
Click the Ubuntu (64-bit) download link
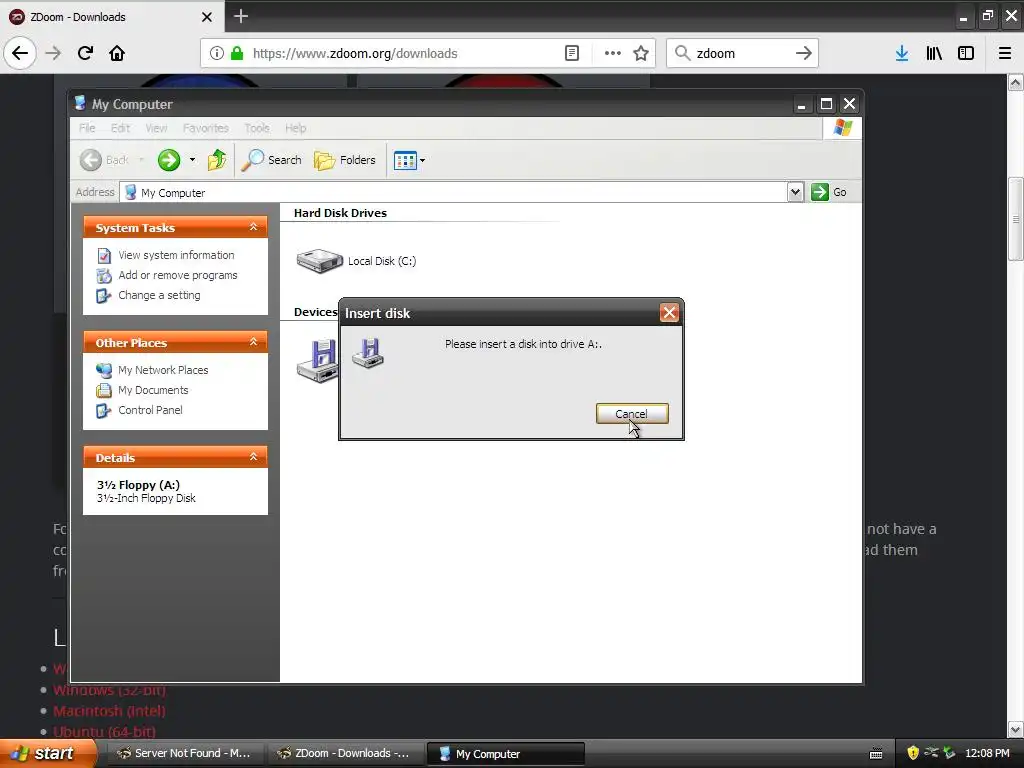(x=104, y=731)
